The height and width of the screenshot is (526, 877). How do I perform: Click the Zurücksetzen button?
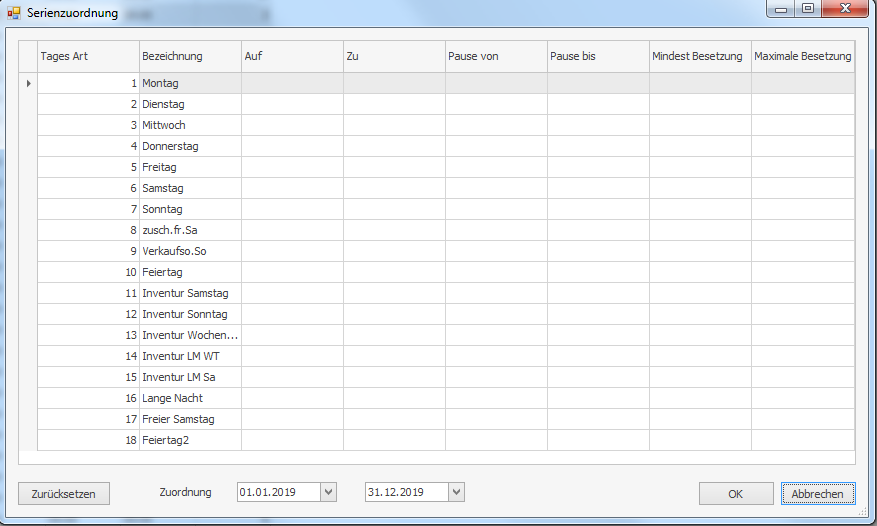[x=64, y=493]
